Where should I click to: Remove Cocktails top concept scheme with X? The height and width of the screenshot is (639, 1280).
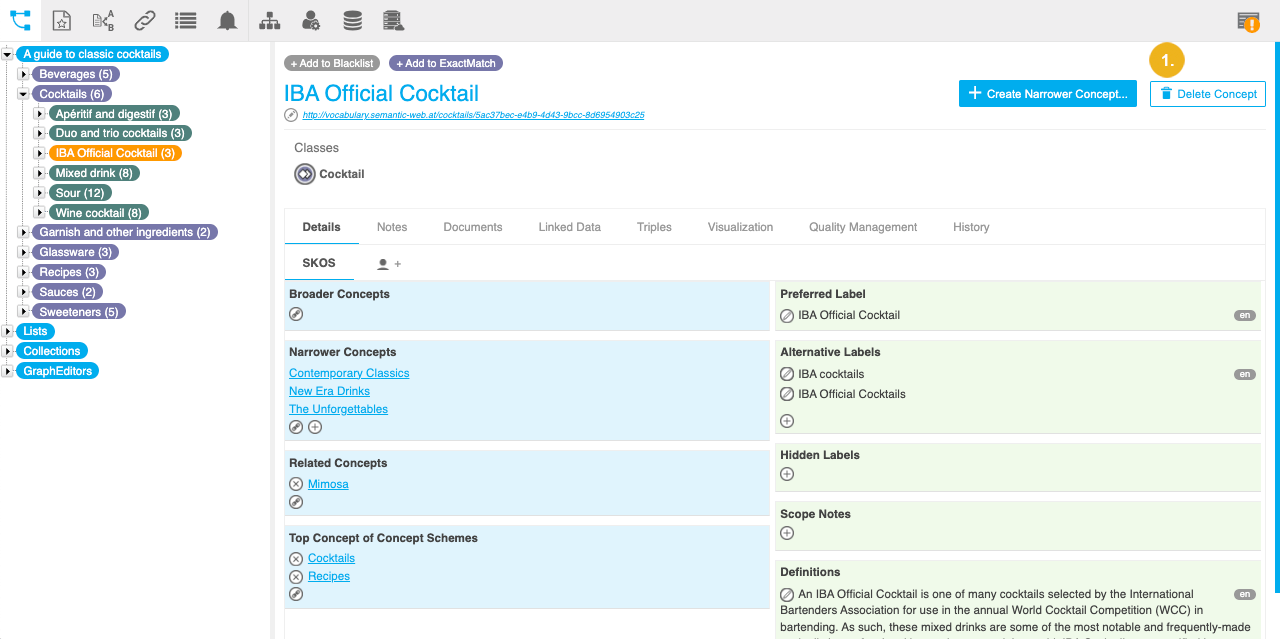pyautogui.click(x=296, y=559)
